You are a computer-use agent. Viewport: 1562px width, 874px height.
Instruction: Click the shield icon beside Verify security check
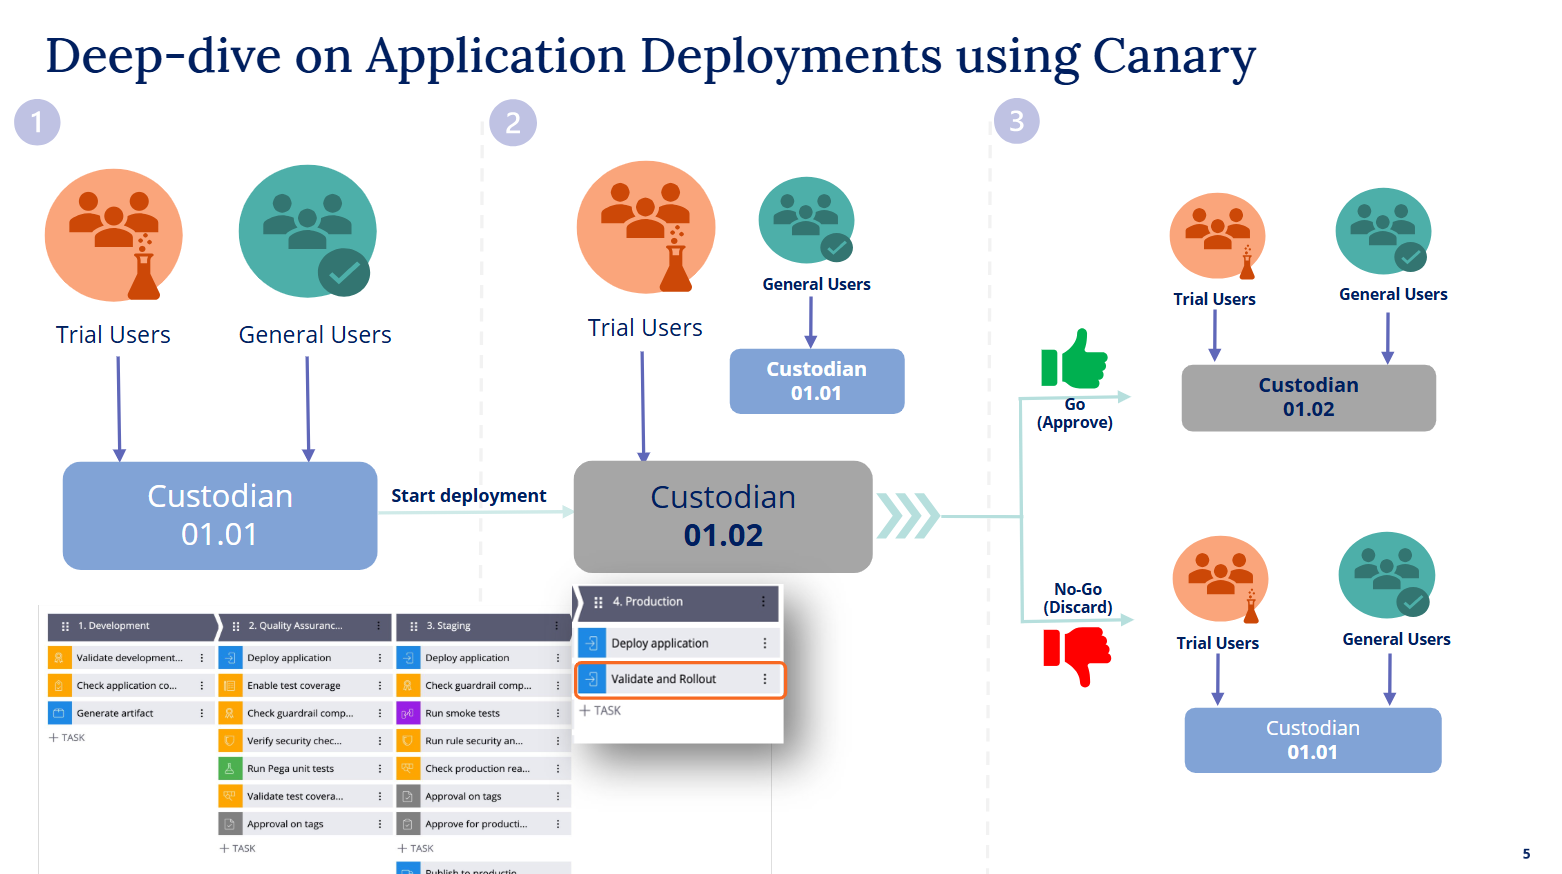[229, 741]
